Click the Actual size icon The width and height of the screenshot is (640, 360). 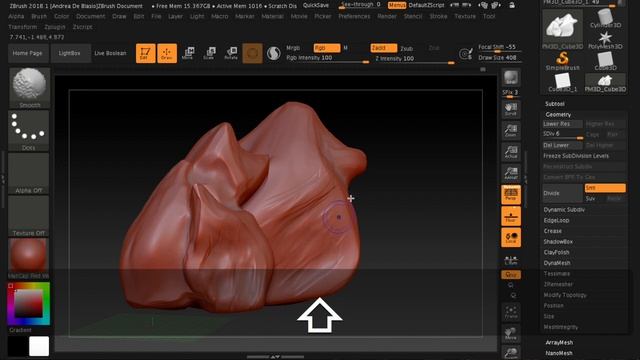pyautogui.click(x=511, y=152)
